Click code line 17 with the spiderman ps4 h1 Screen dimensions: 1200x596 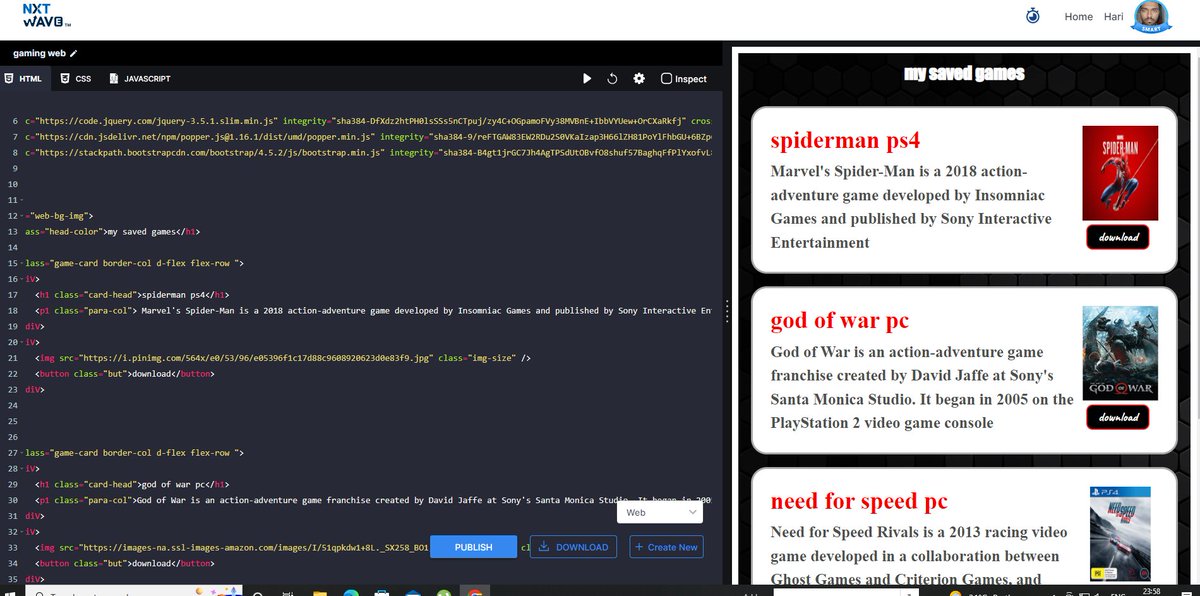(133, 295)
